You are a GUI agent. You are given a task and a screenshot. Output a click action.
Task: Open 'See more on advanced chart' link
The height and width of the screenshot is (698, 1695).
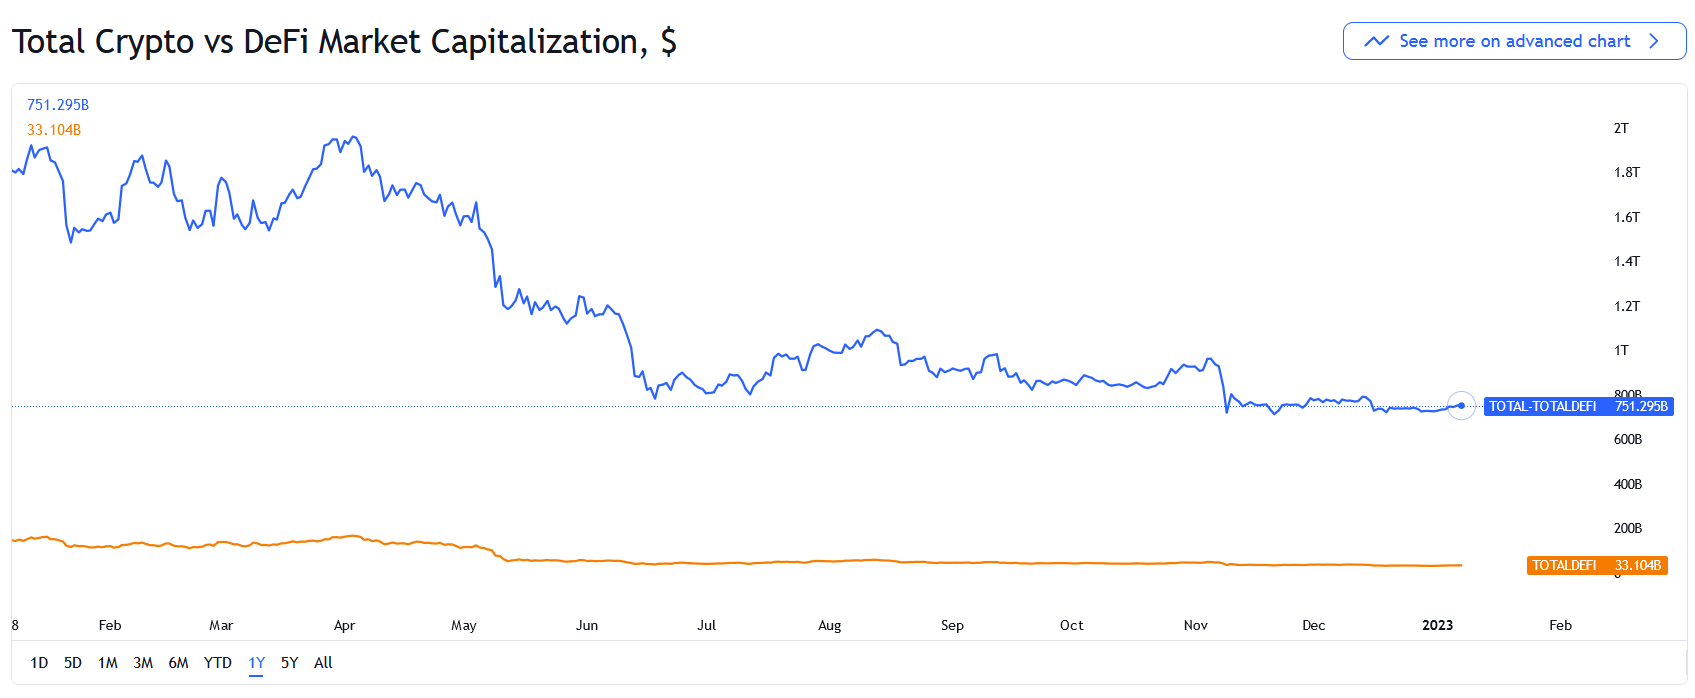click(x=1514, y=41)
